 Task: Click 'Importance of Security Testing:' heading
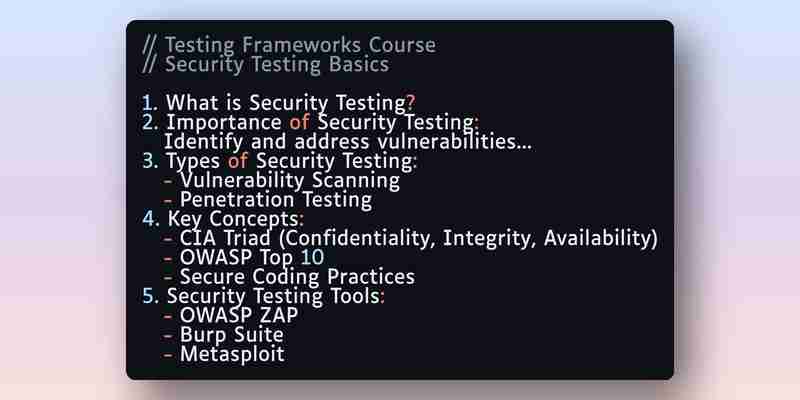pos(311,122)
